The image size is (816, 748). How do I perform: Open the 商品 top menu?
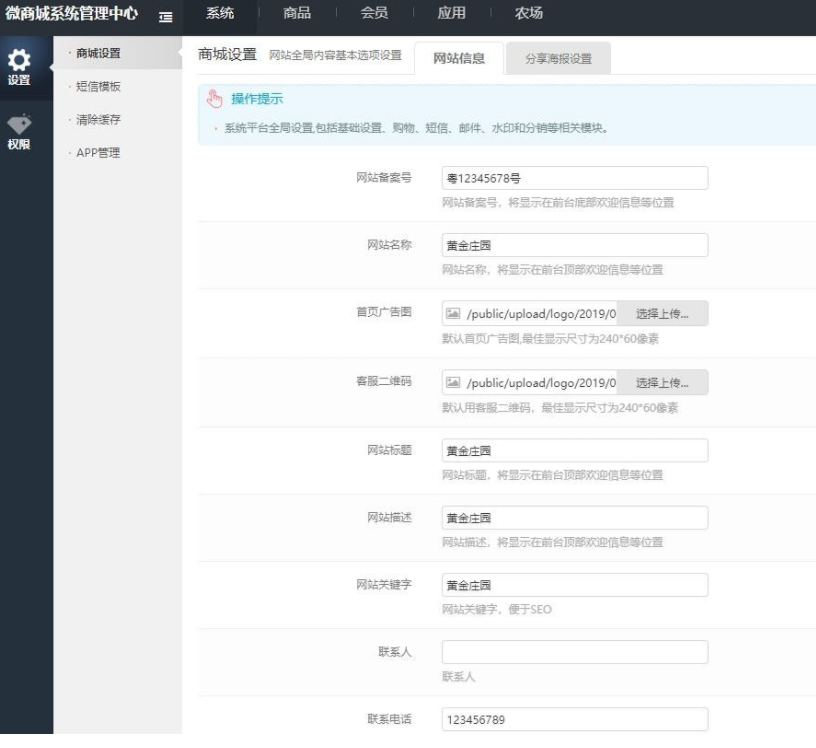click(x=297, y=13)
